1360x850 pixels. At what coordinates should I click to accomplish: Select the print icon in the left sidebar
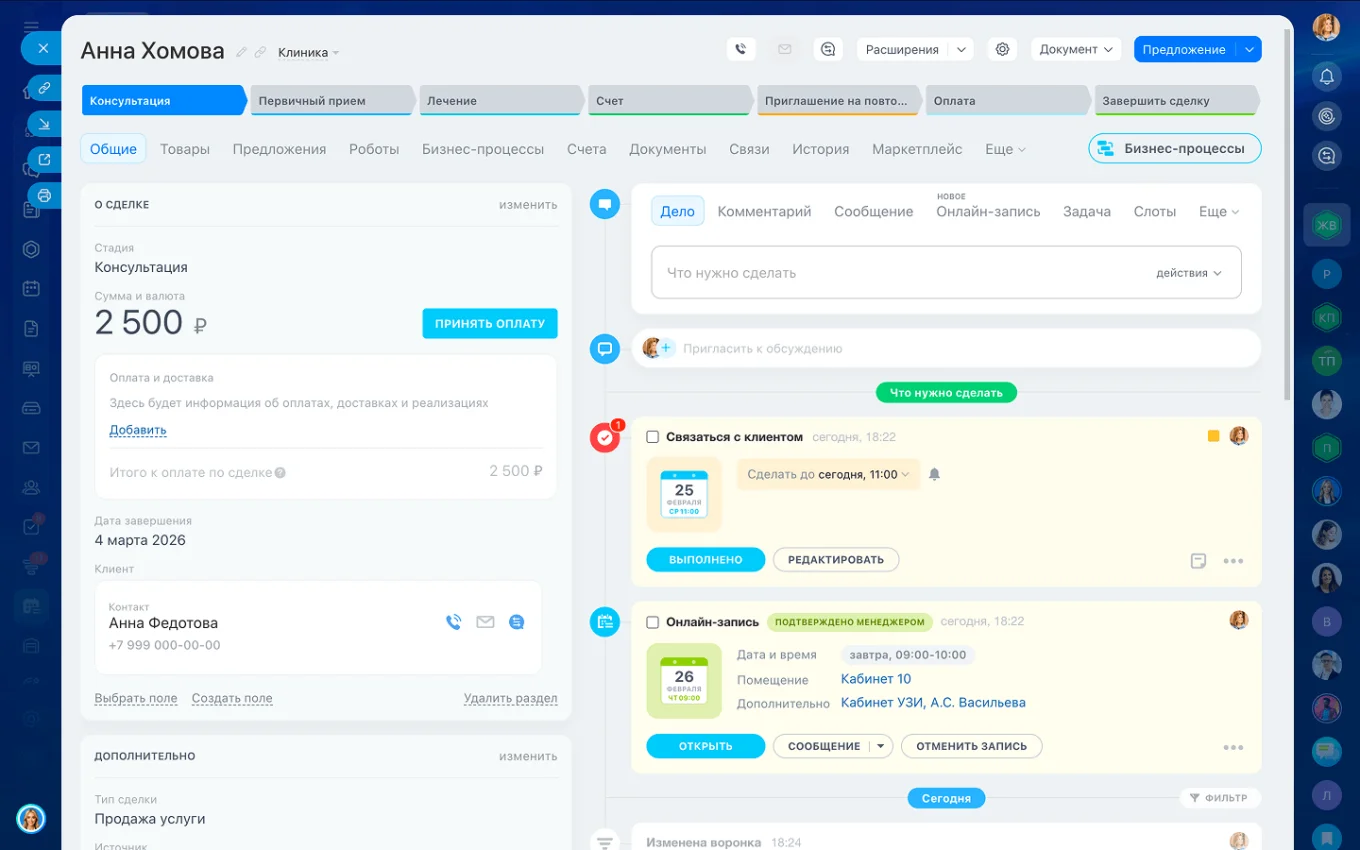point(42,195)
